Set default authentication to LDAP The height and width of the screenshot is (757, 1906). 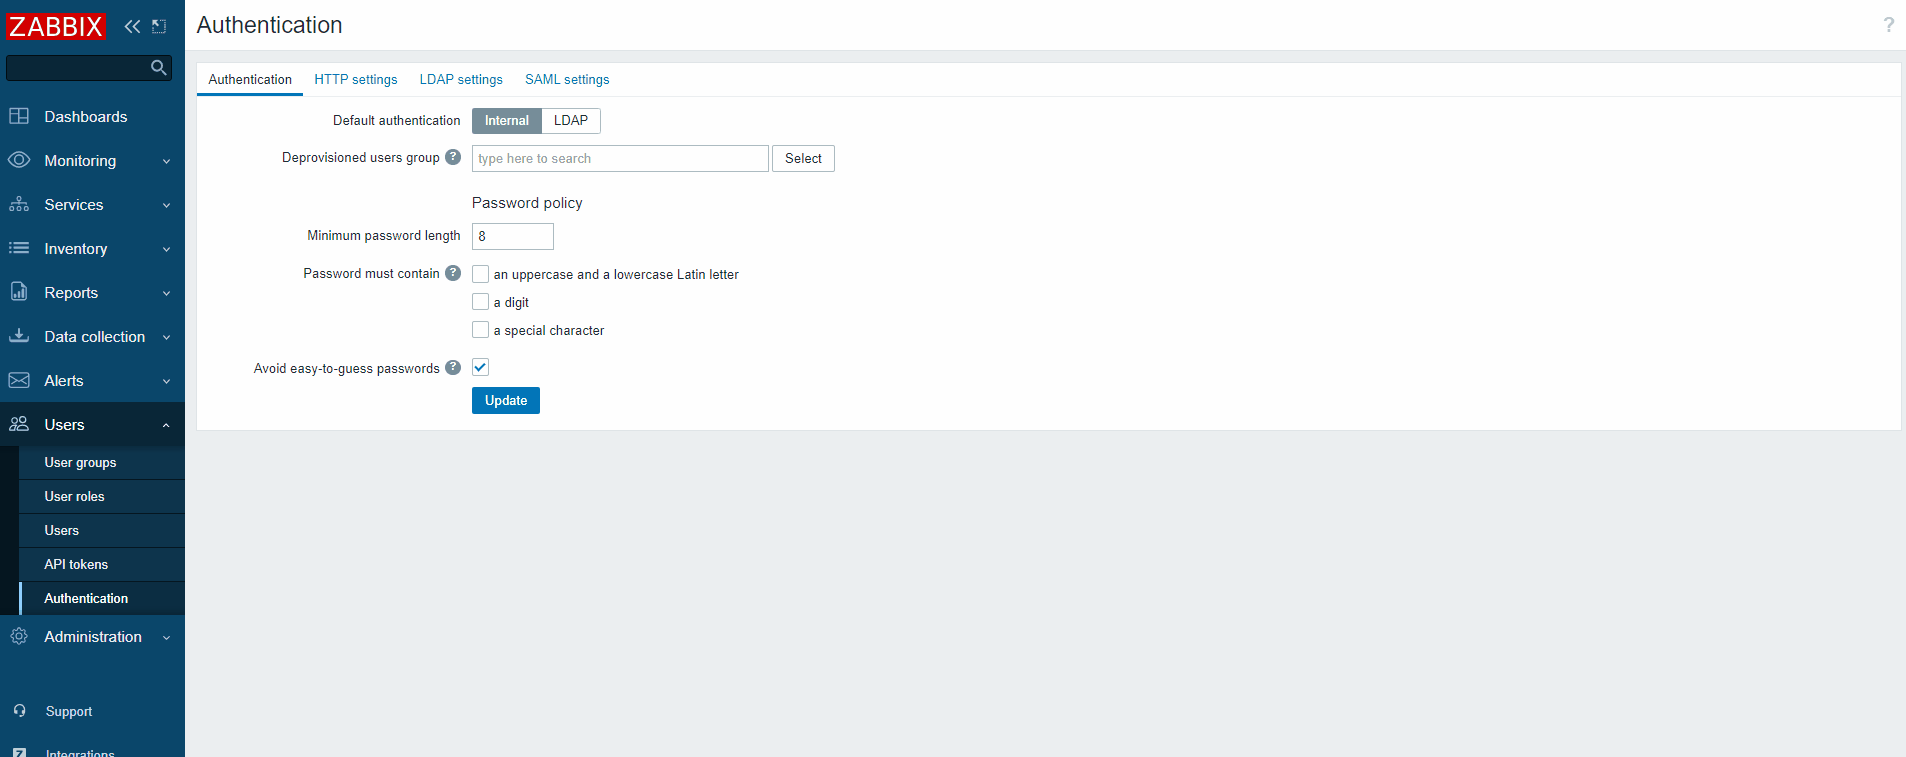tap(571, 121)
